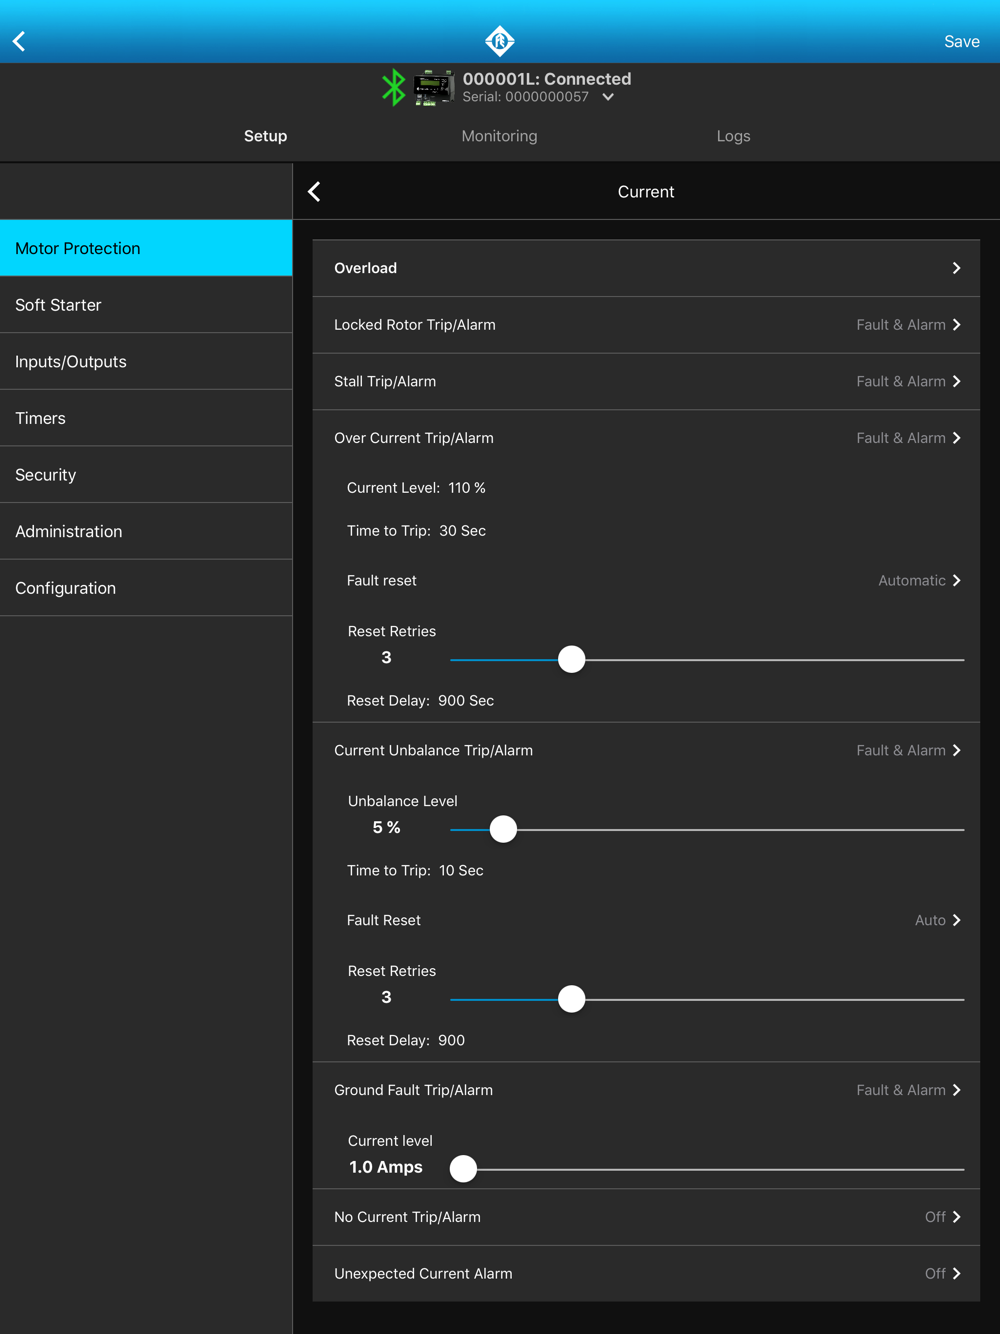Tap the device thumbnail image
The width and height of the screenshot is (1000, 1334).
[434, 88]
